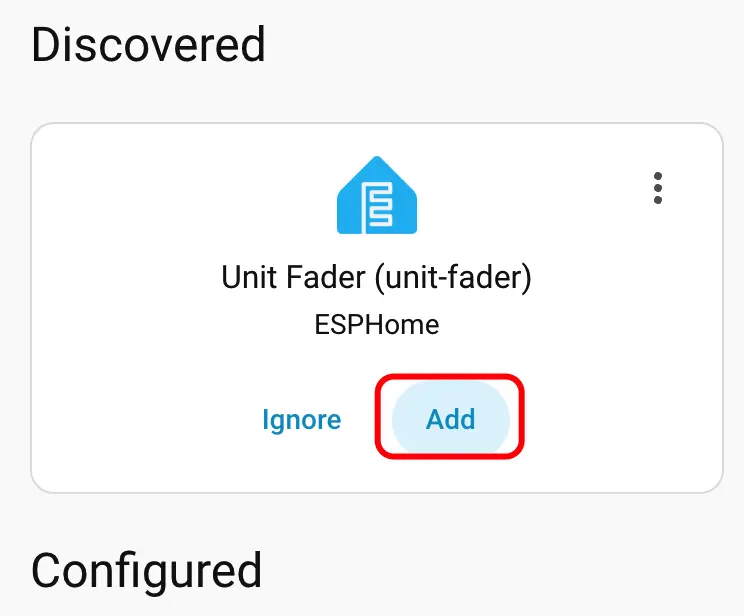Dismiss the discovery using Ignore
This screenshot has width=744, height=616.
(x=301, y=420)
